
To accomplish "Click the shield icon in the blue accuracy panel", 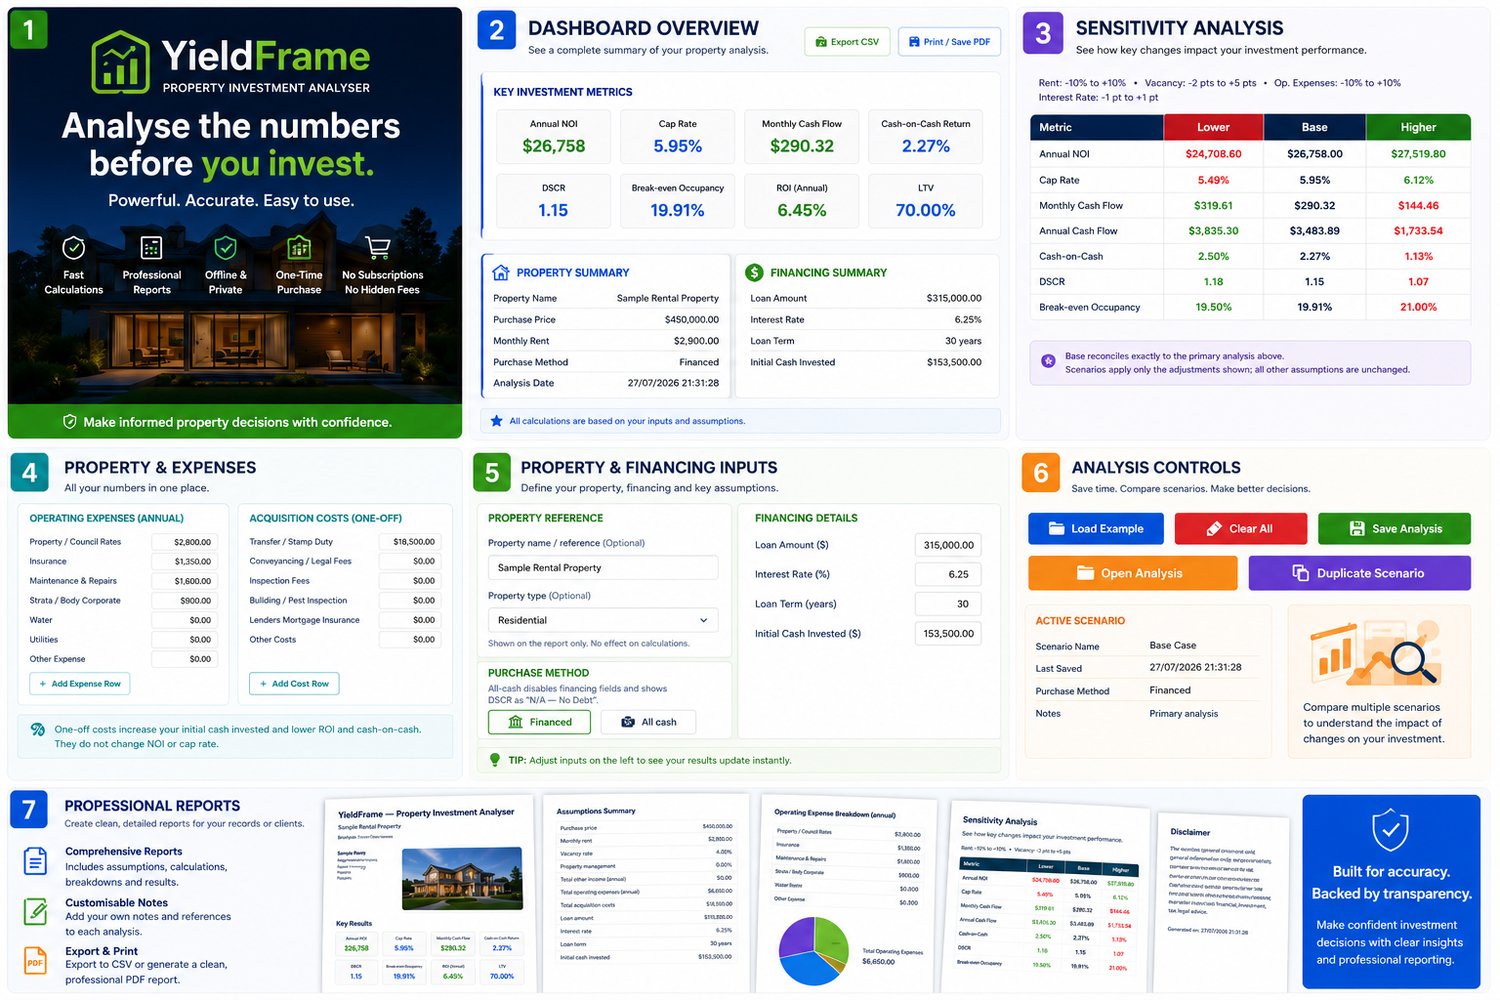I will click(x=1390, y=830).
